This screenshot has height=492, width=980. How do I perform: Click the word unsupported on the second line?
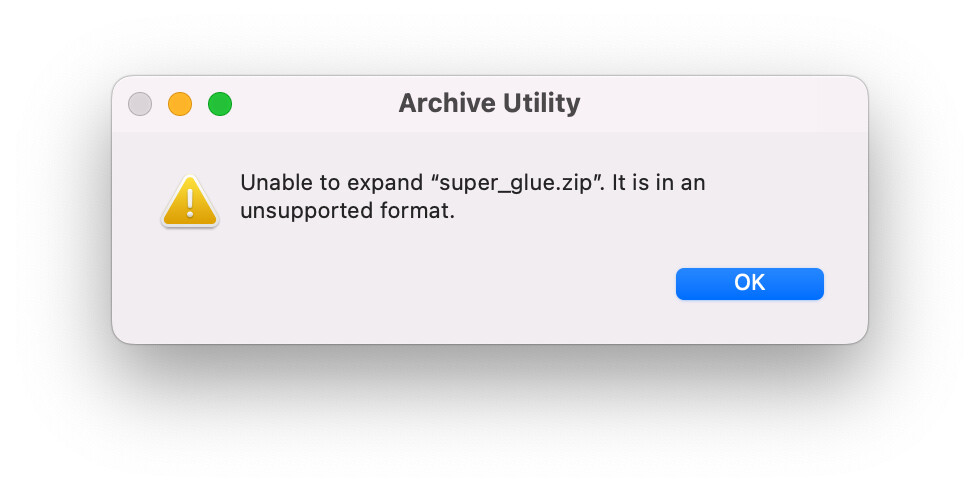(307, 211)
